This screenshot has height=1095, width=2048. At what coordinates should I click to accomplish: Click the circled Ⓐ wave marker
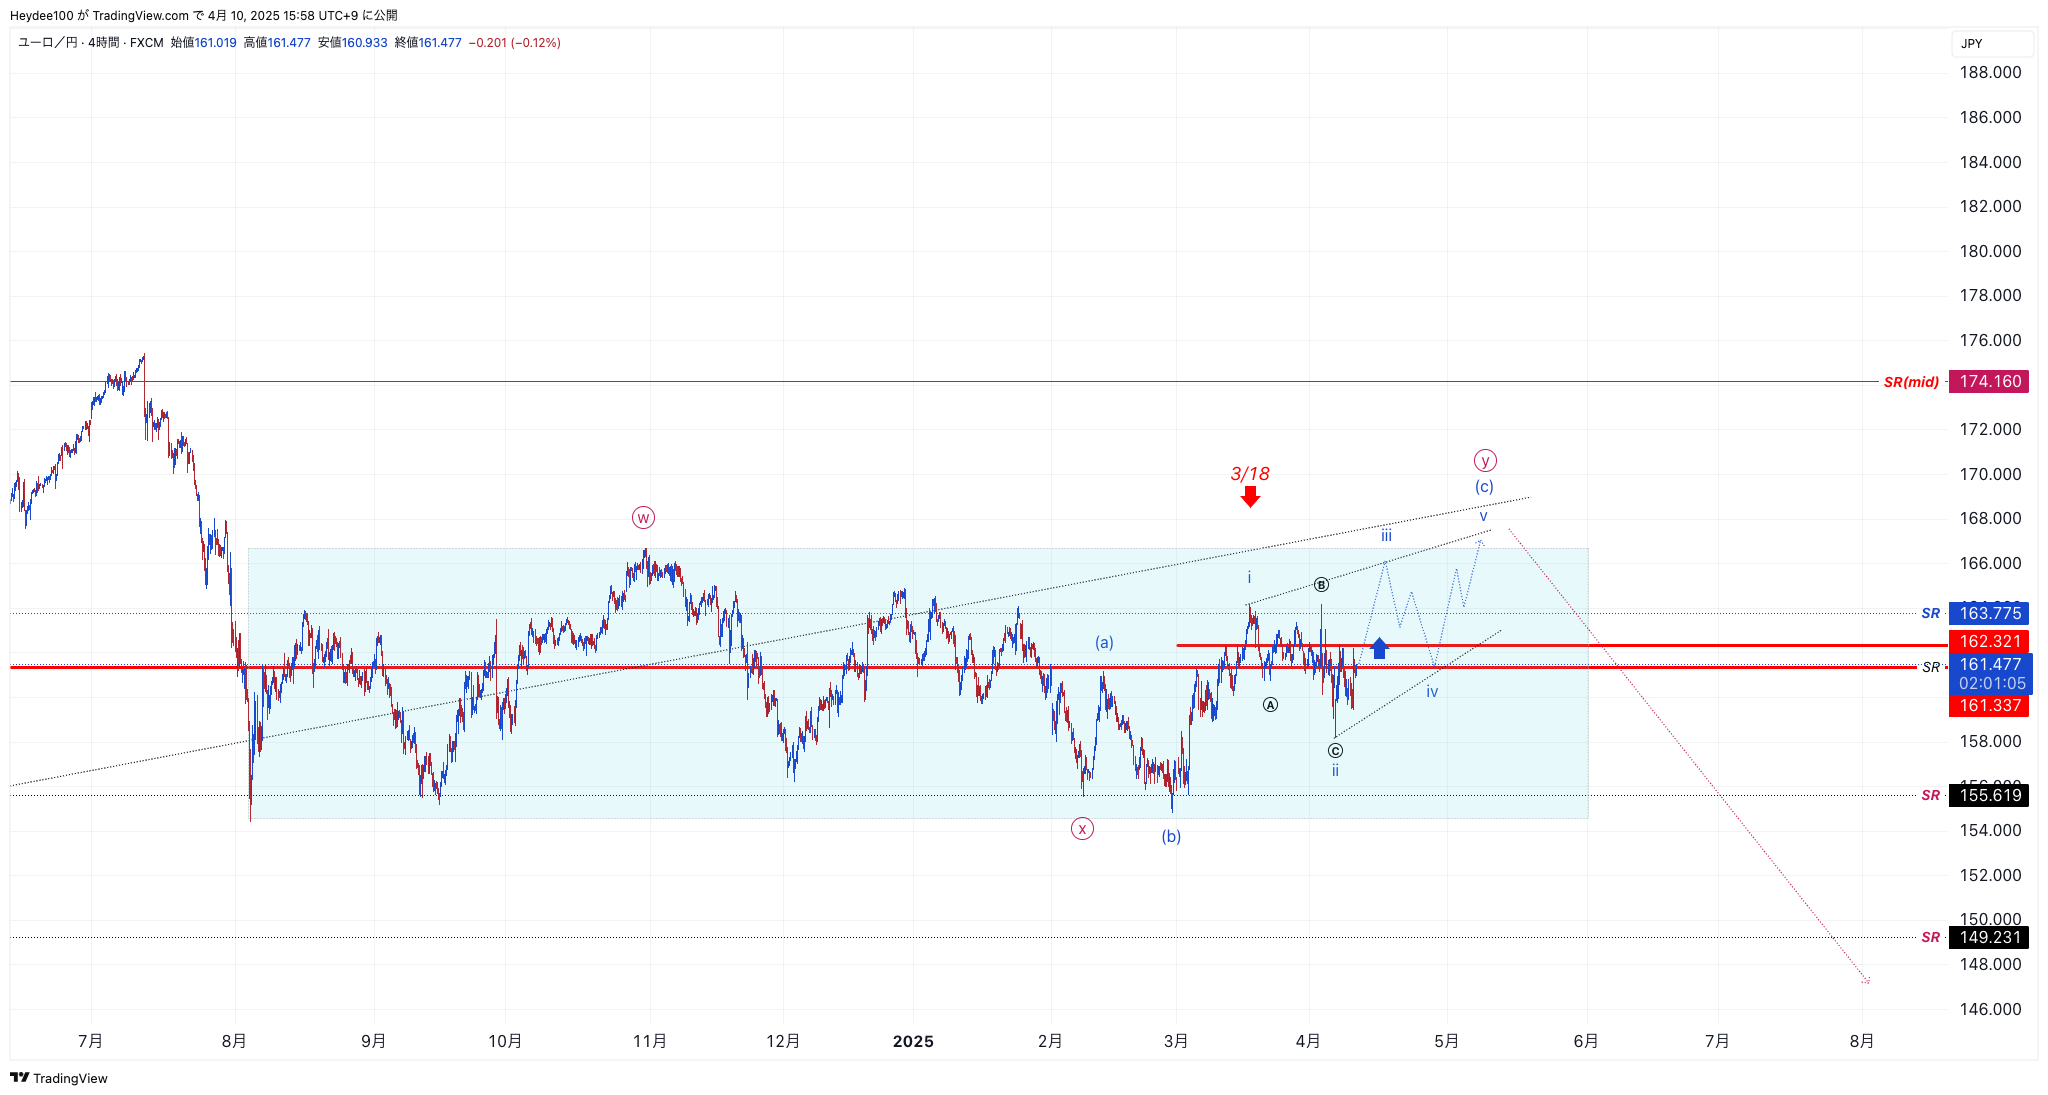[x=1270, y=704]
